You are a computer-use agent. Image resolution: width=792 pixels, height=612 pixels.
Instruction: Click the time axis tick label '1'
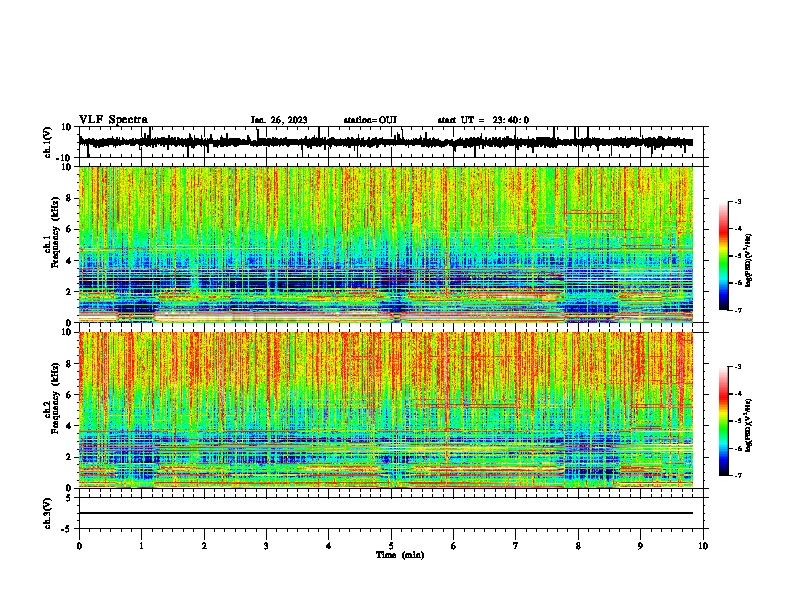pos(142,546)
